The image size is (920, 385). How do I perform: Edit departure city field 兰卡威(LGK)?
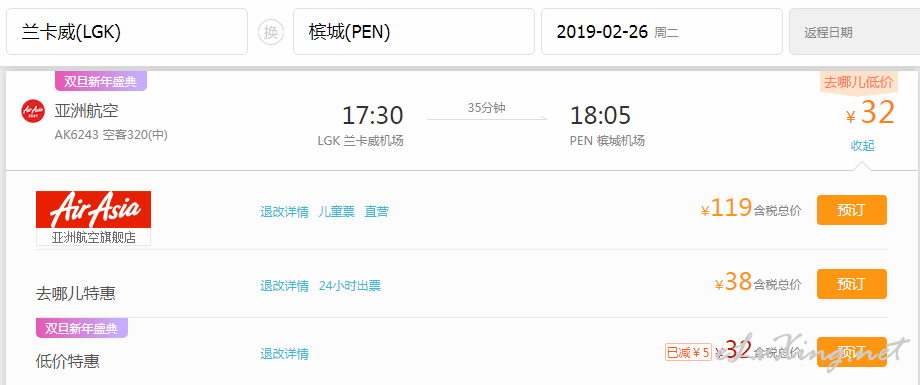(x=127, y=32)
